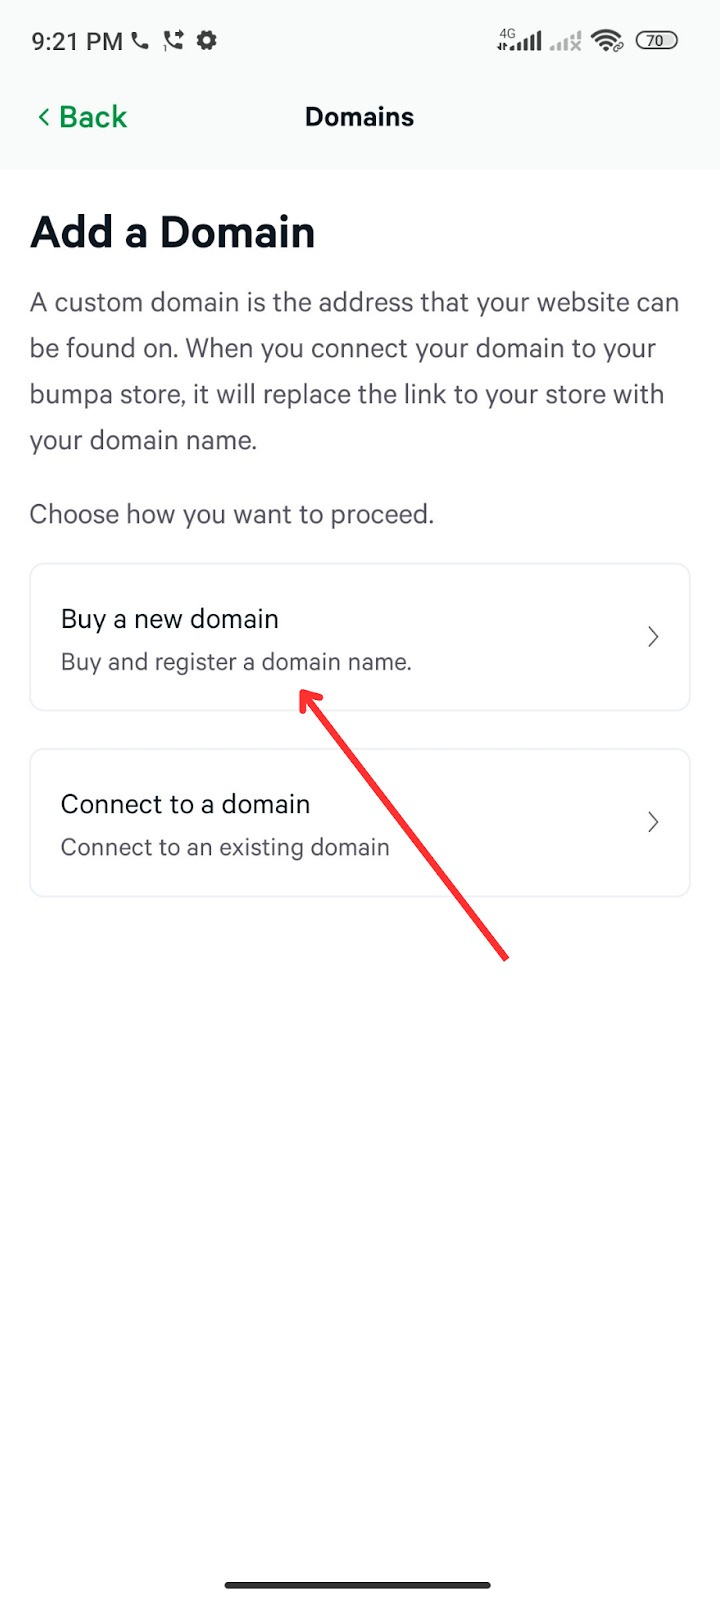Screen dimensions: 720x1600
Task: Open the chevron on Buy a new domain
Action: pyautogui.click(x=653, y=637)
